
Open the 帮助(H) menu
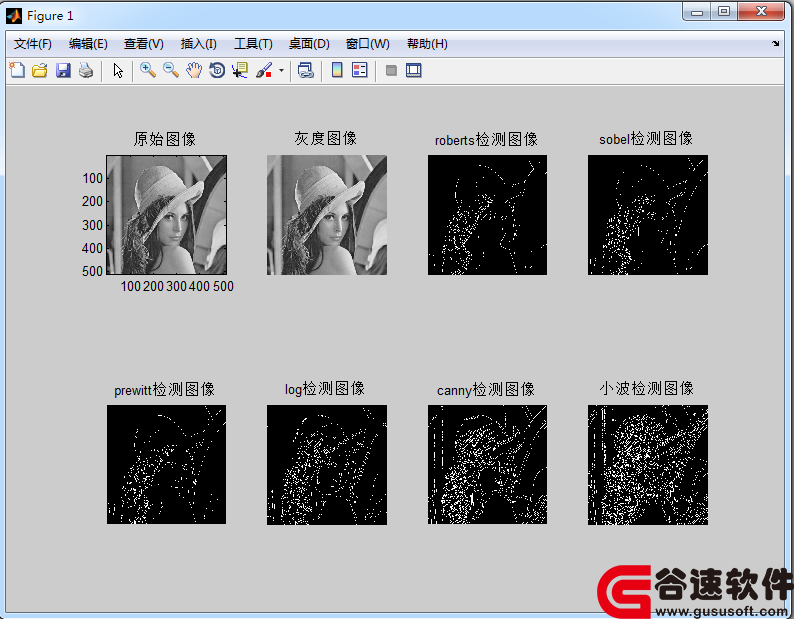(x=427, y=44)
